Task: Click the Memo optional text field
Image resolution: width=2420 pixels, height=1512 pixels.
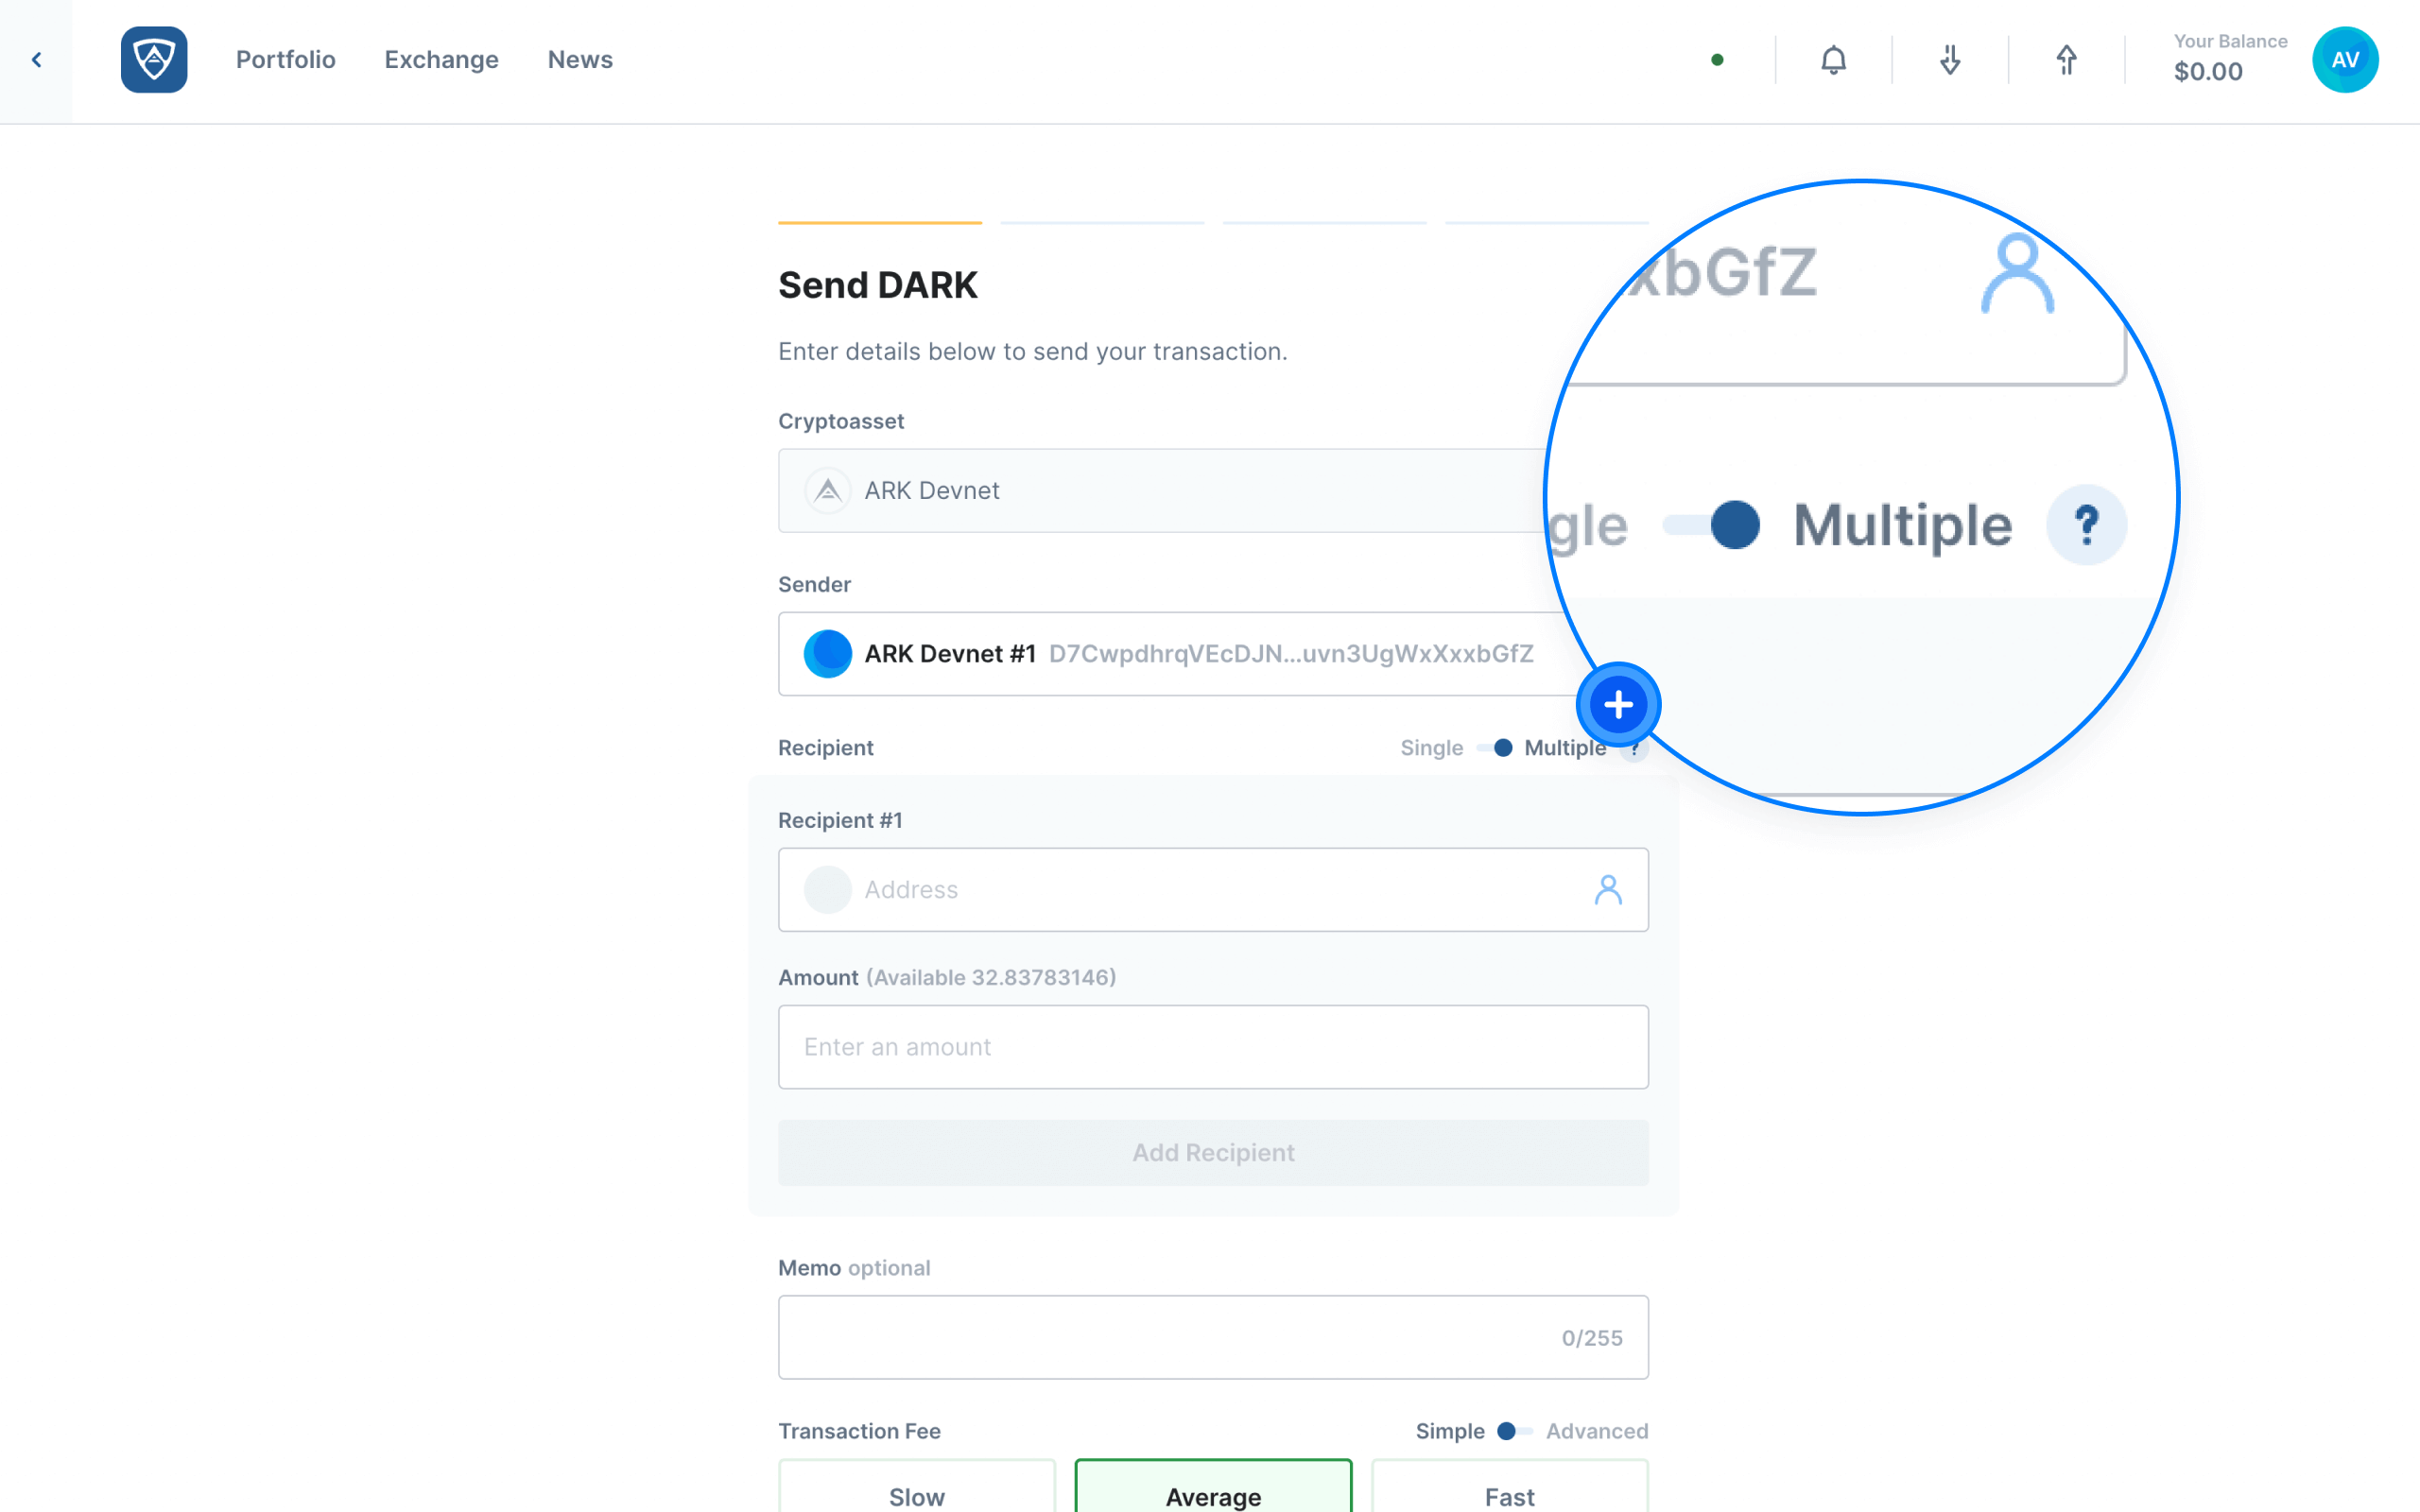Action: click(1213, 1338)
